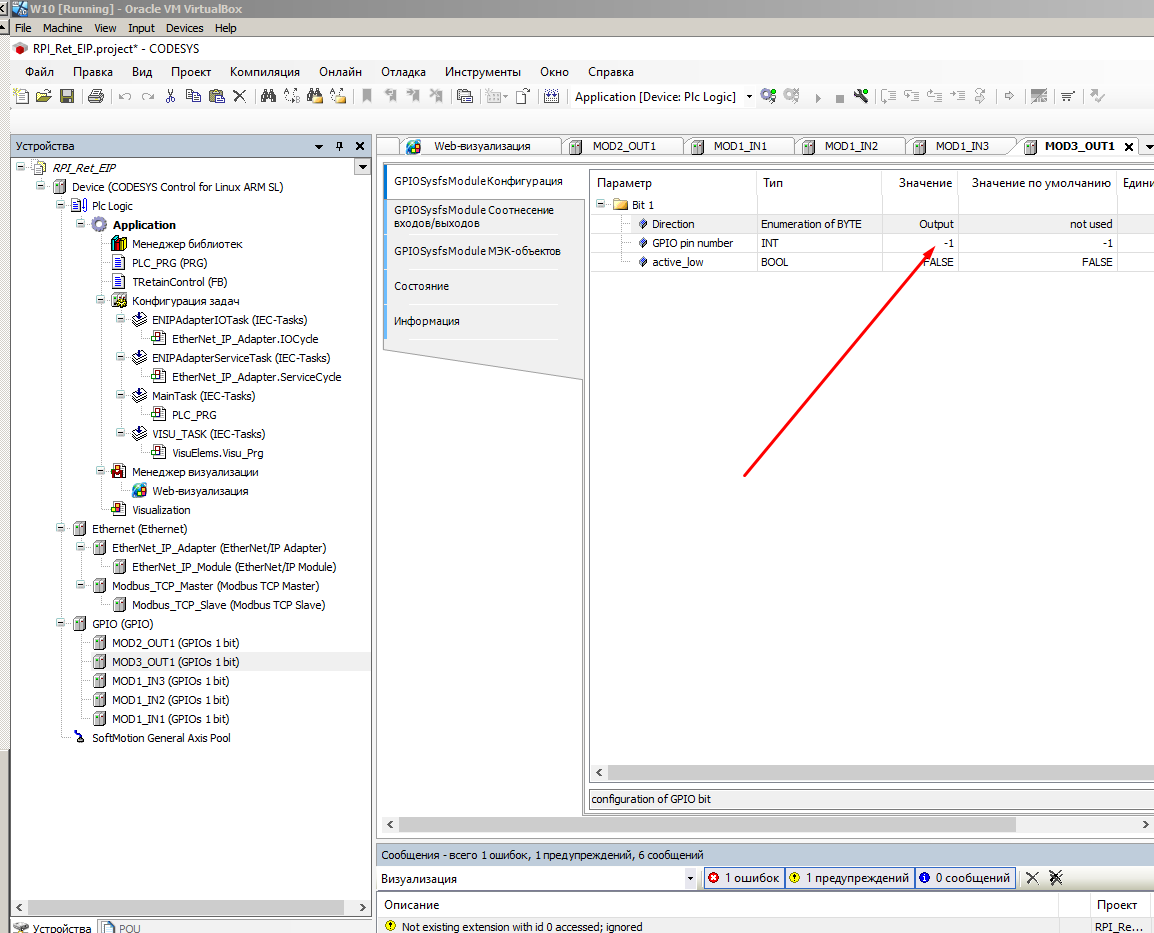Select PLC_PRG (PRG) in the device tree
This screenshot has height=933, width=1154.
pos(169,263)
